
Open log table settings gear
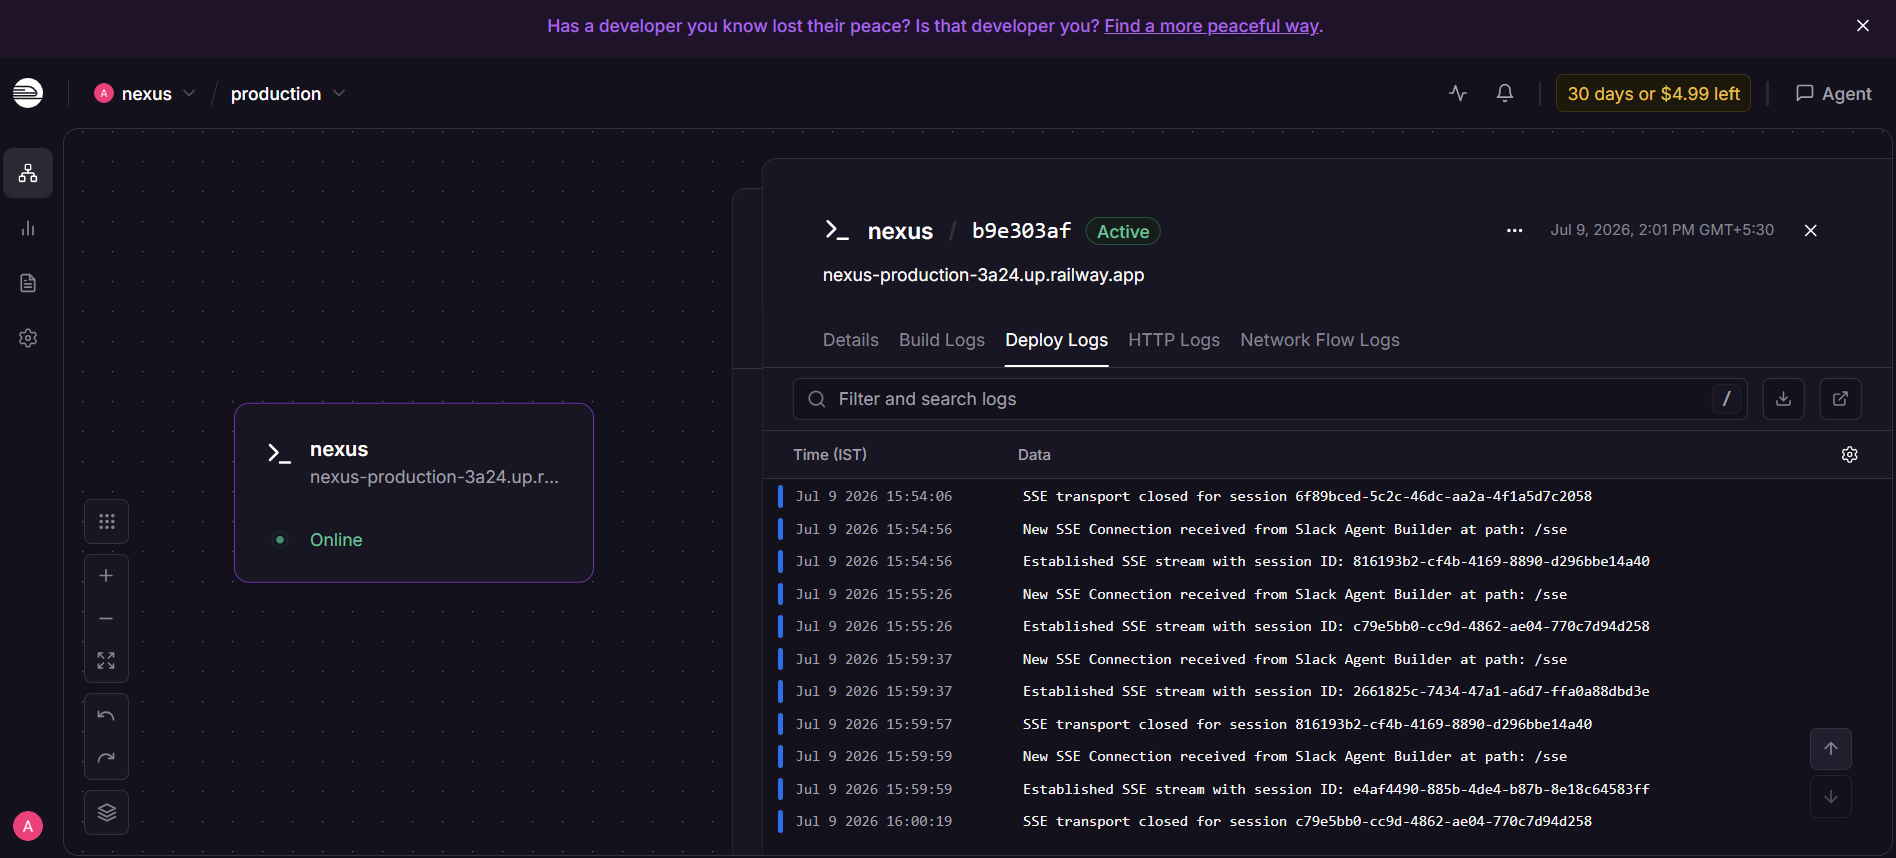point(1850,455)
